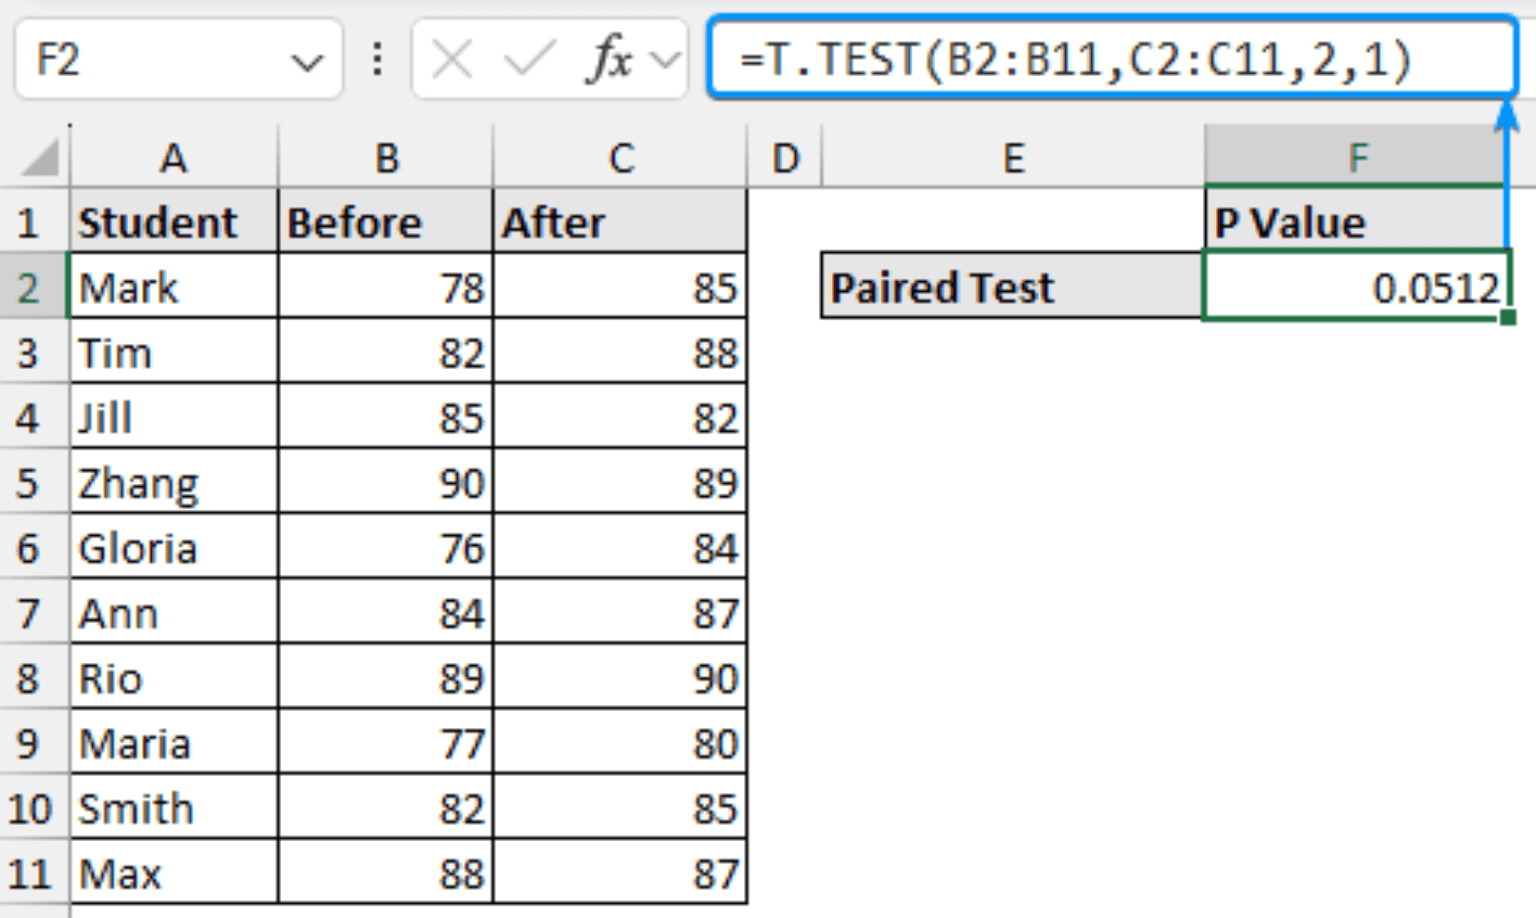
Task: Click the Select All corner triangle
Action: coord(40,158)
